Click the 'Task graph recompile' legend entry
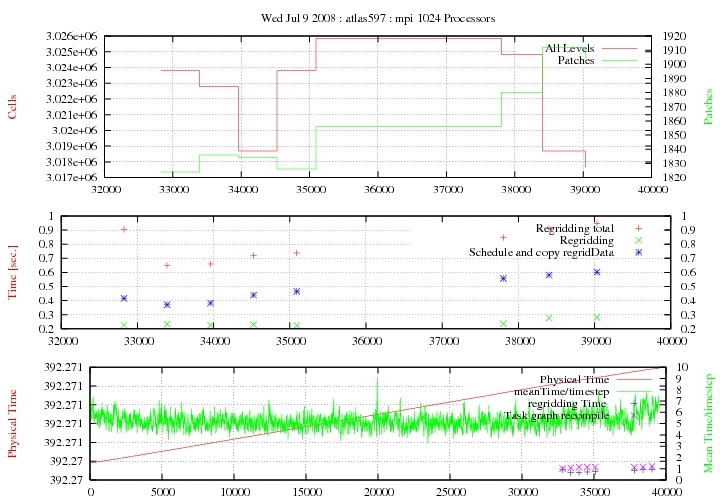The image size is (720, 504). tap(557, 415)
